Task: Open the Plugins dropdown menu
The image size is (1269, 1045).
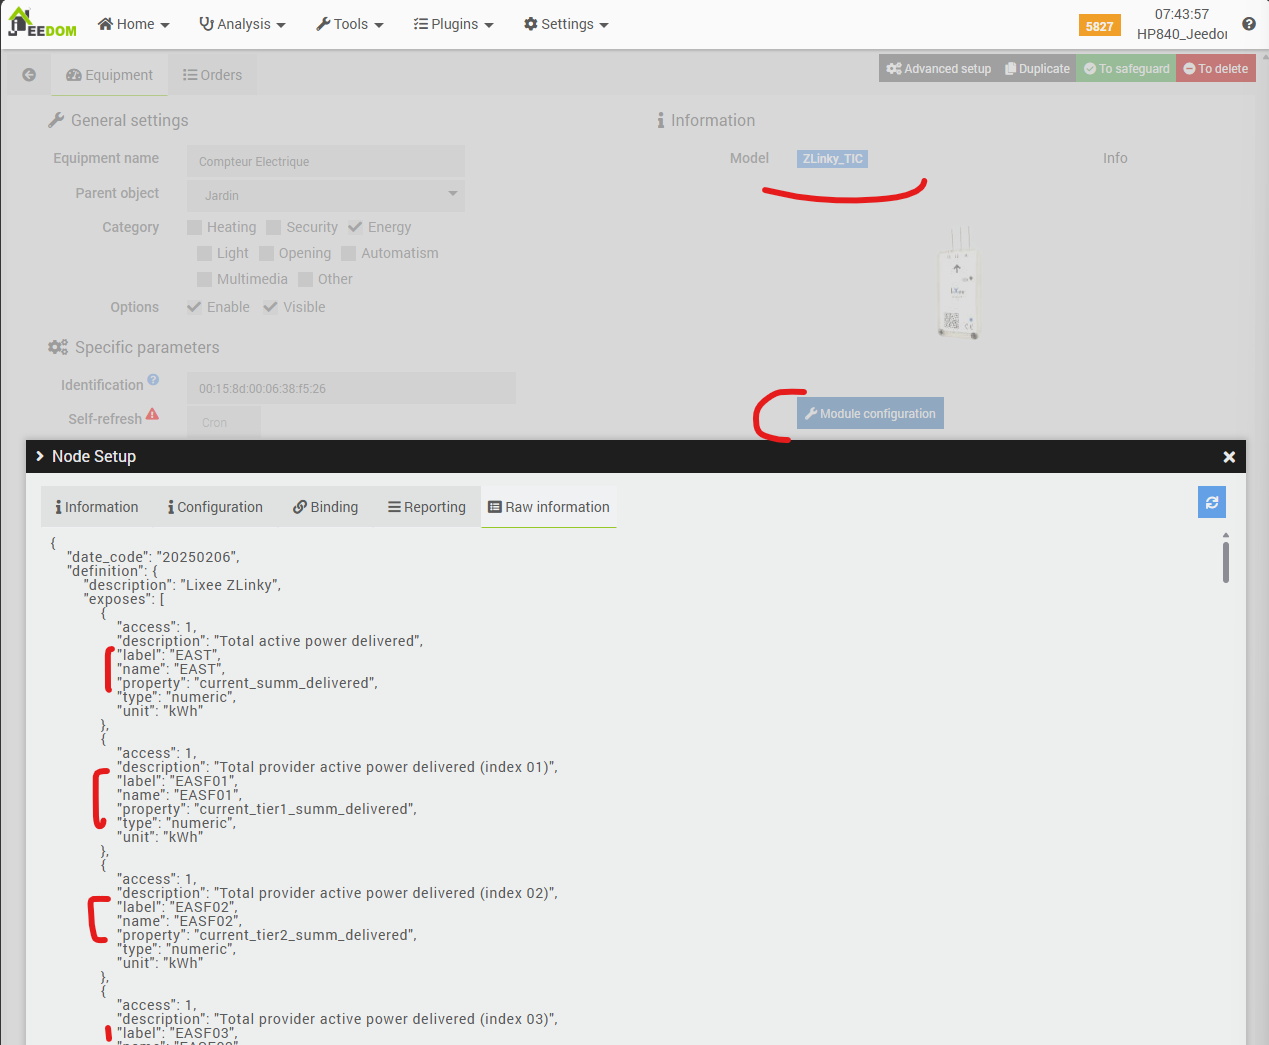Action: (x=454, y=24)
